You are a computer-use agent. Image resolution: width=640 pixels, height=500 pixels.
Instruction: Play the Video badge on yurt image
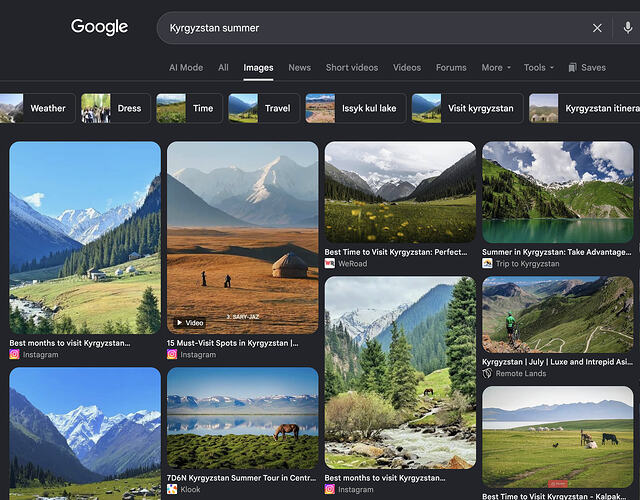(x=190, y=323)
